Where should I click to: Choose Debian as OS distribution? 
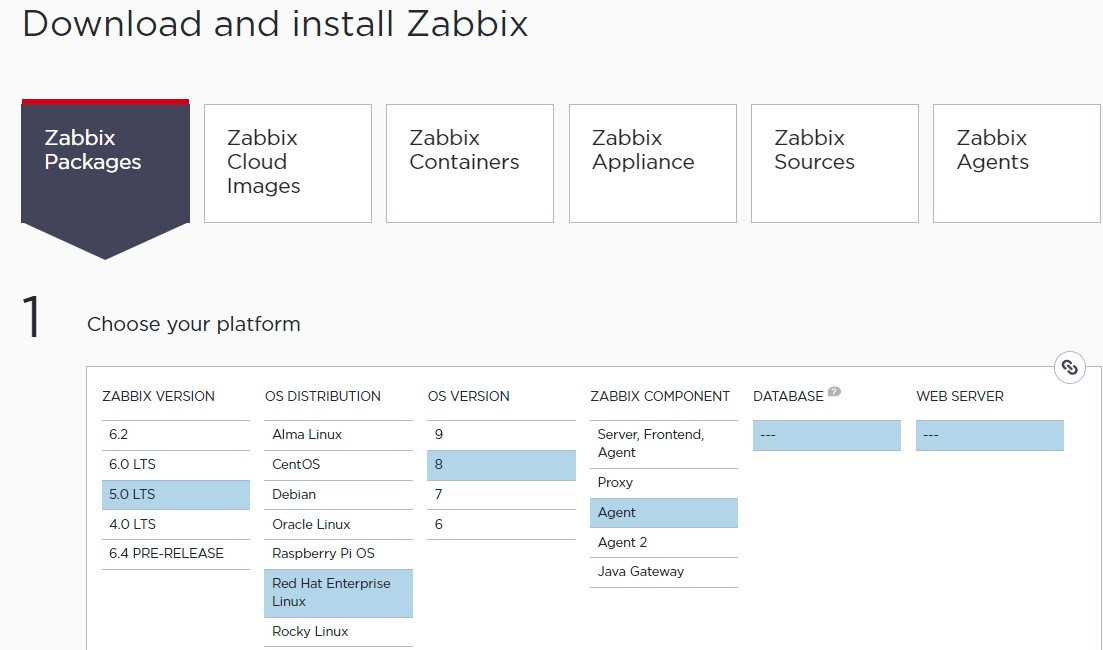(x=338, y=495)
